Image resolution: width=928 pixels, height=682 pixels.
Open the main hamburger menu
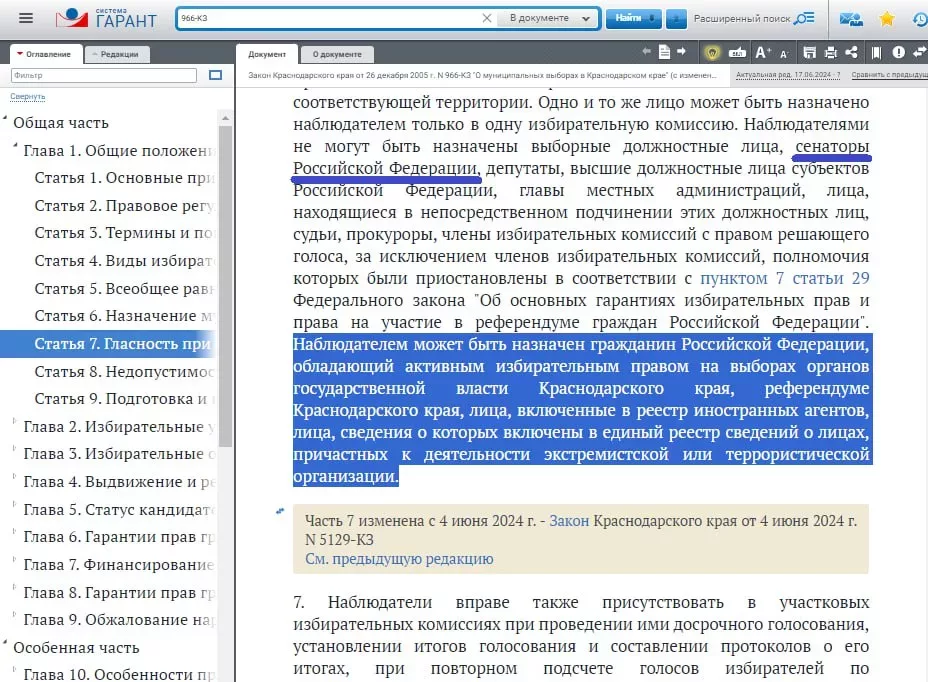click(x=27, y=17)
